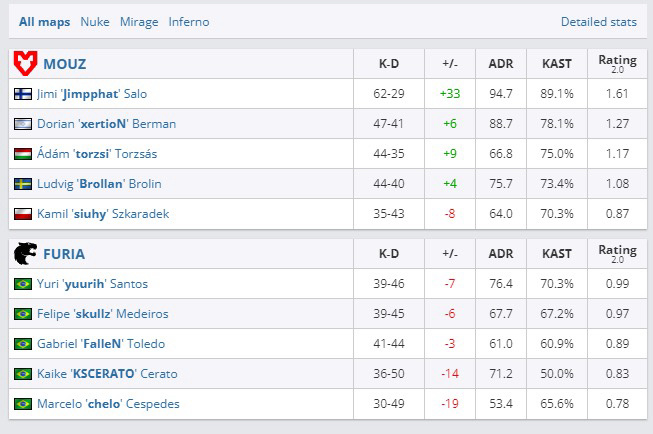Click the Brazil flag beside KSCERATO
This screenshot has height=434, width=653.
click(x=23, y=374)
